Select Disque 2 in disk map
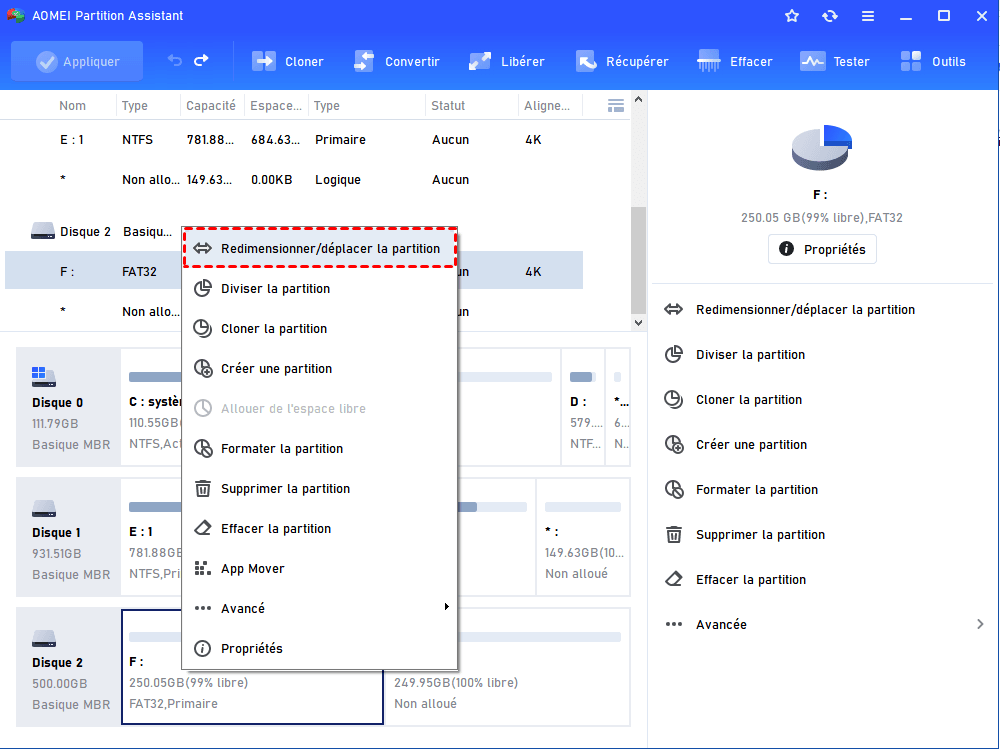This screenshot has height=750, width=1000. pyautogui.click(x=68, y=667)
